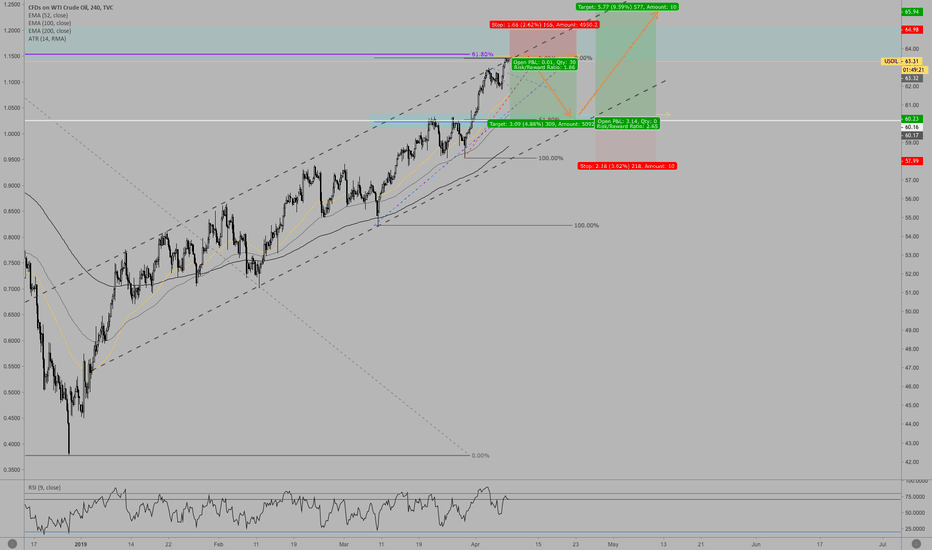Select the green Target 5.77 (9.59%) label
932x550 pixels.
click(627, 7)
